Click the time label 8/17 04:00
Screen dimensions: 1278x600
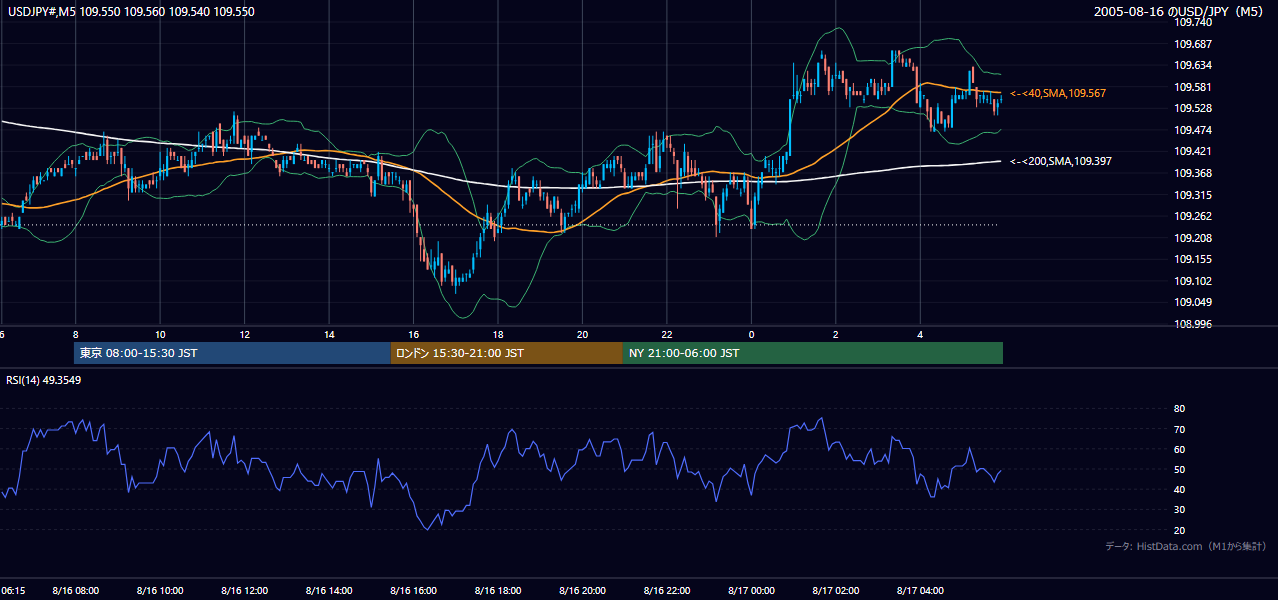tap(920, 591)
